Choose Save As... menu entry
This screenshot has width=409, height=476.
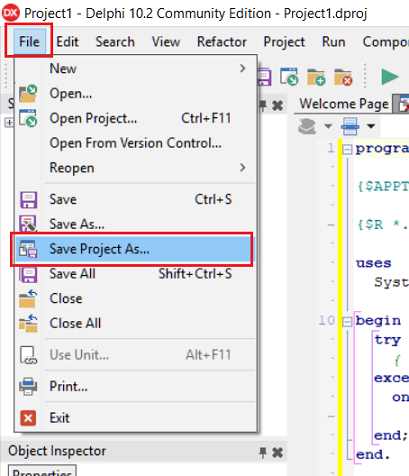[x=136, y=224]
